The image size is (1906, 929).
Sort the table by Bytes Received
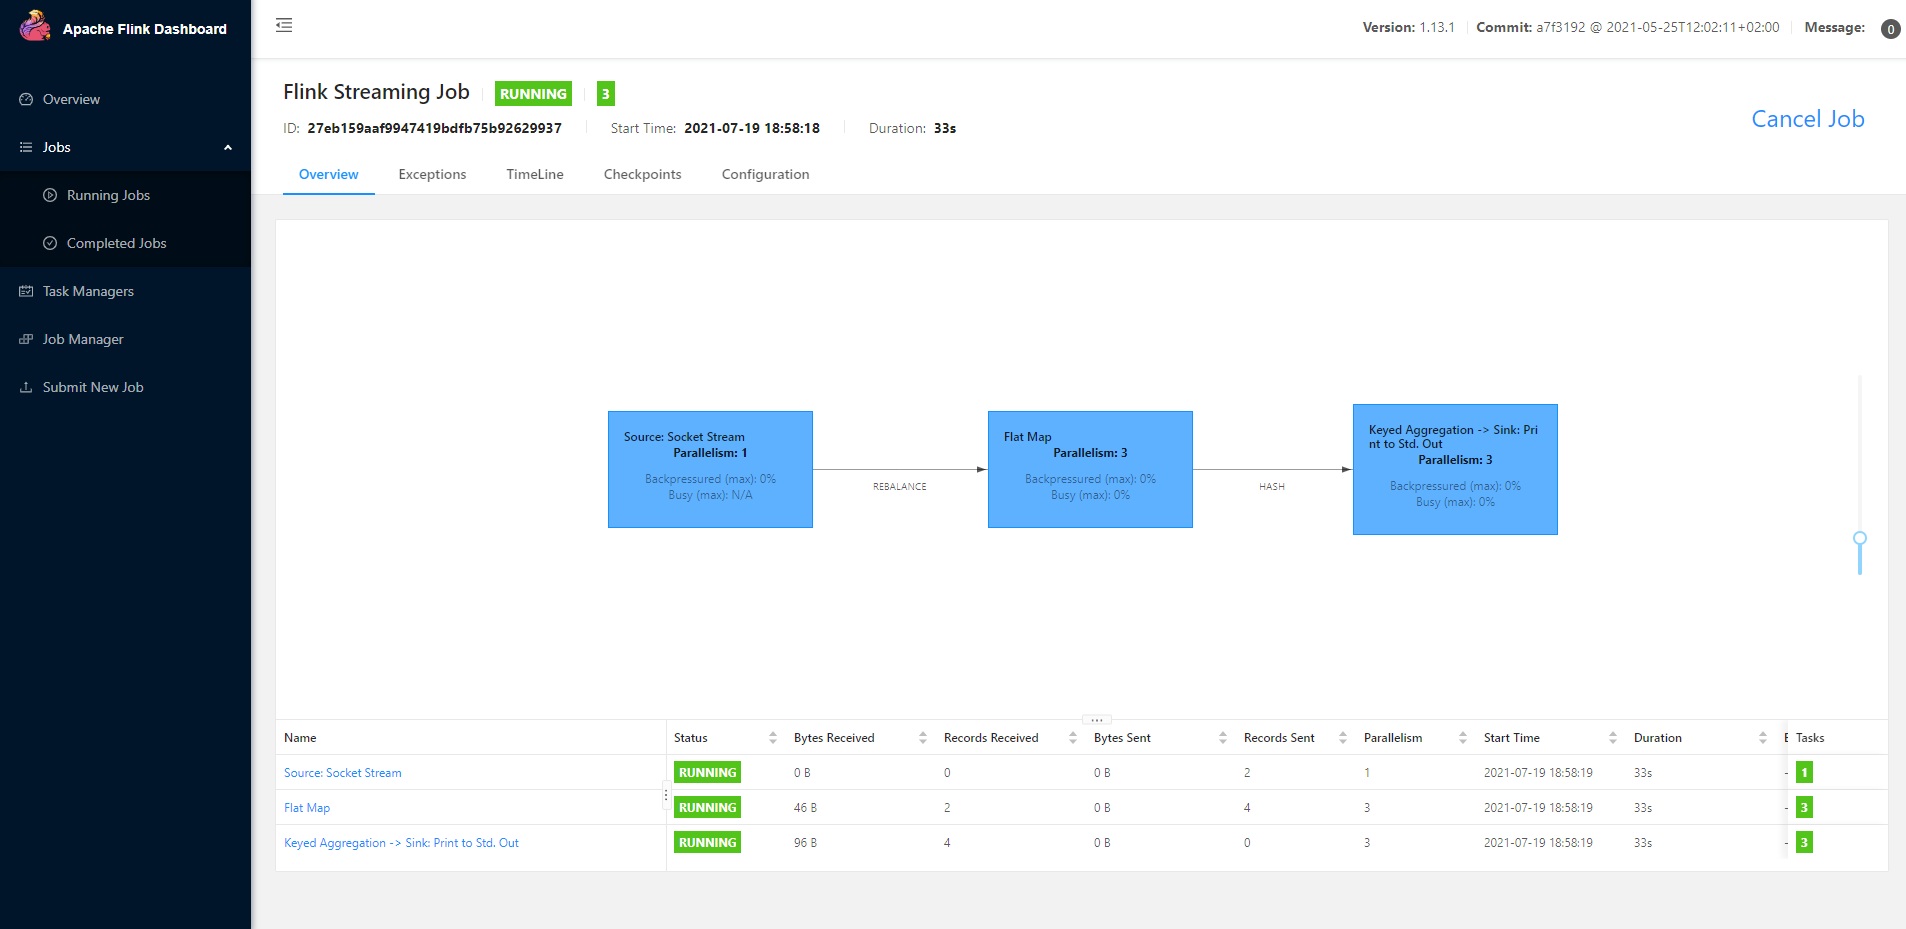coord(923,738)
